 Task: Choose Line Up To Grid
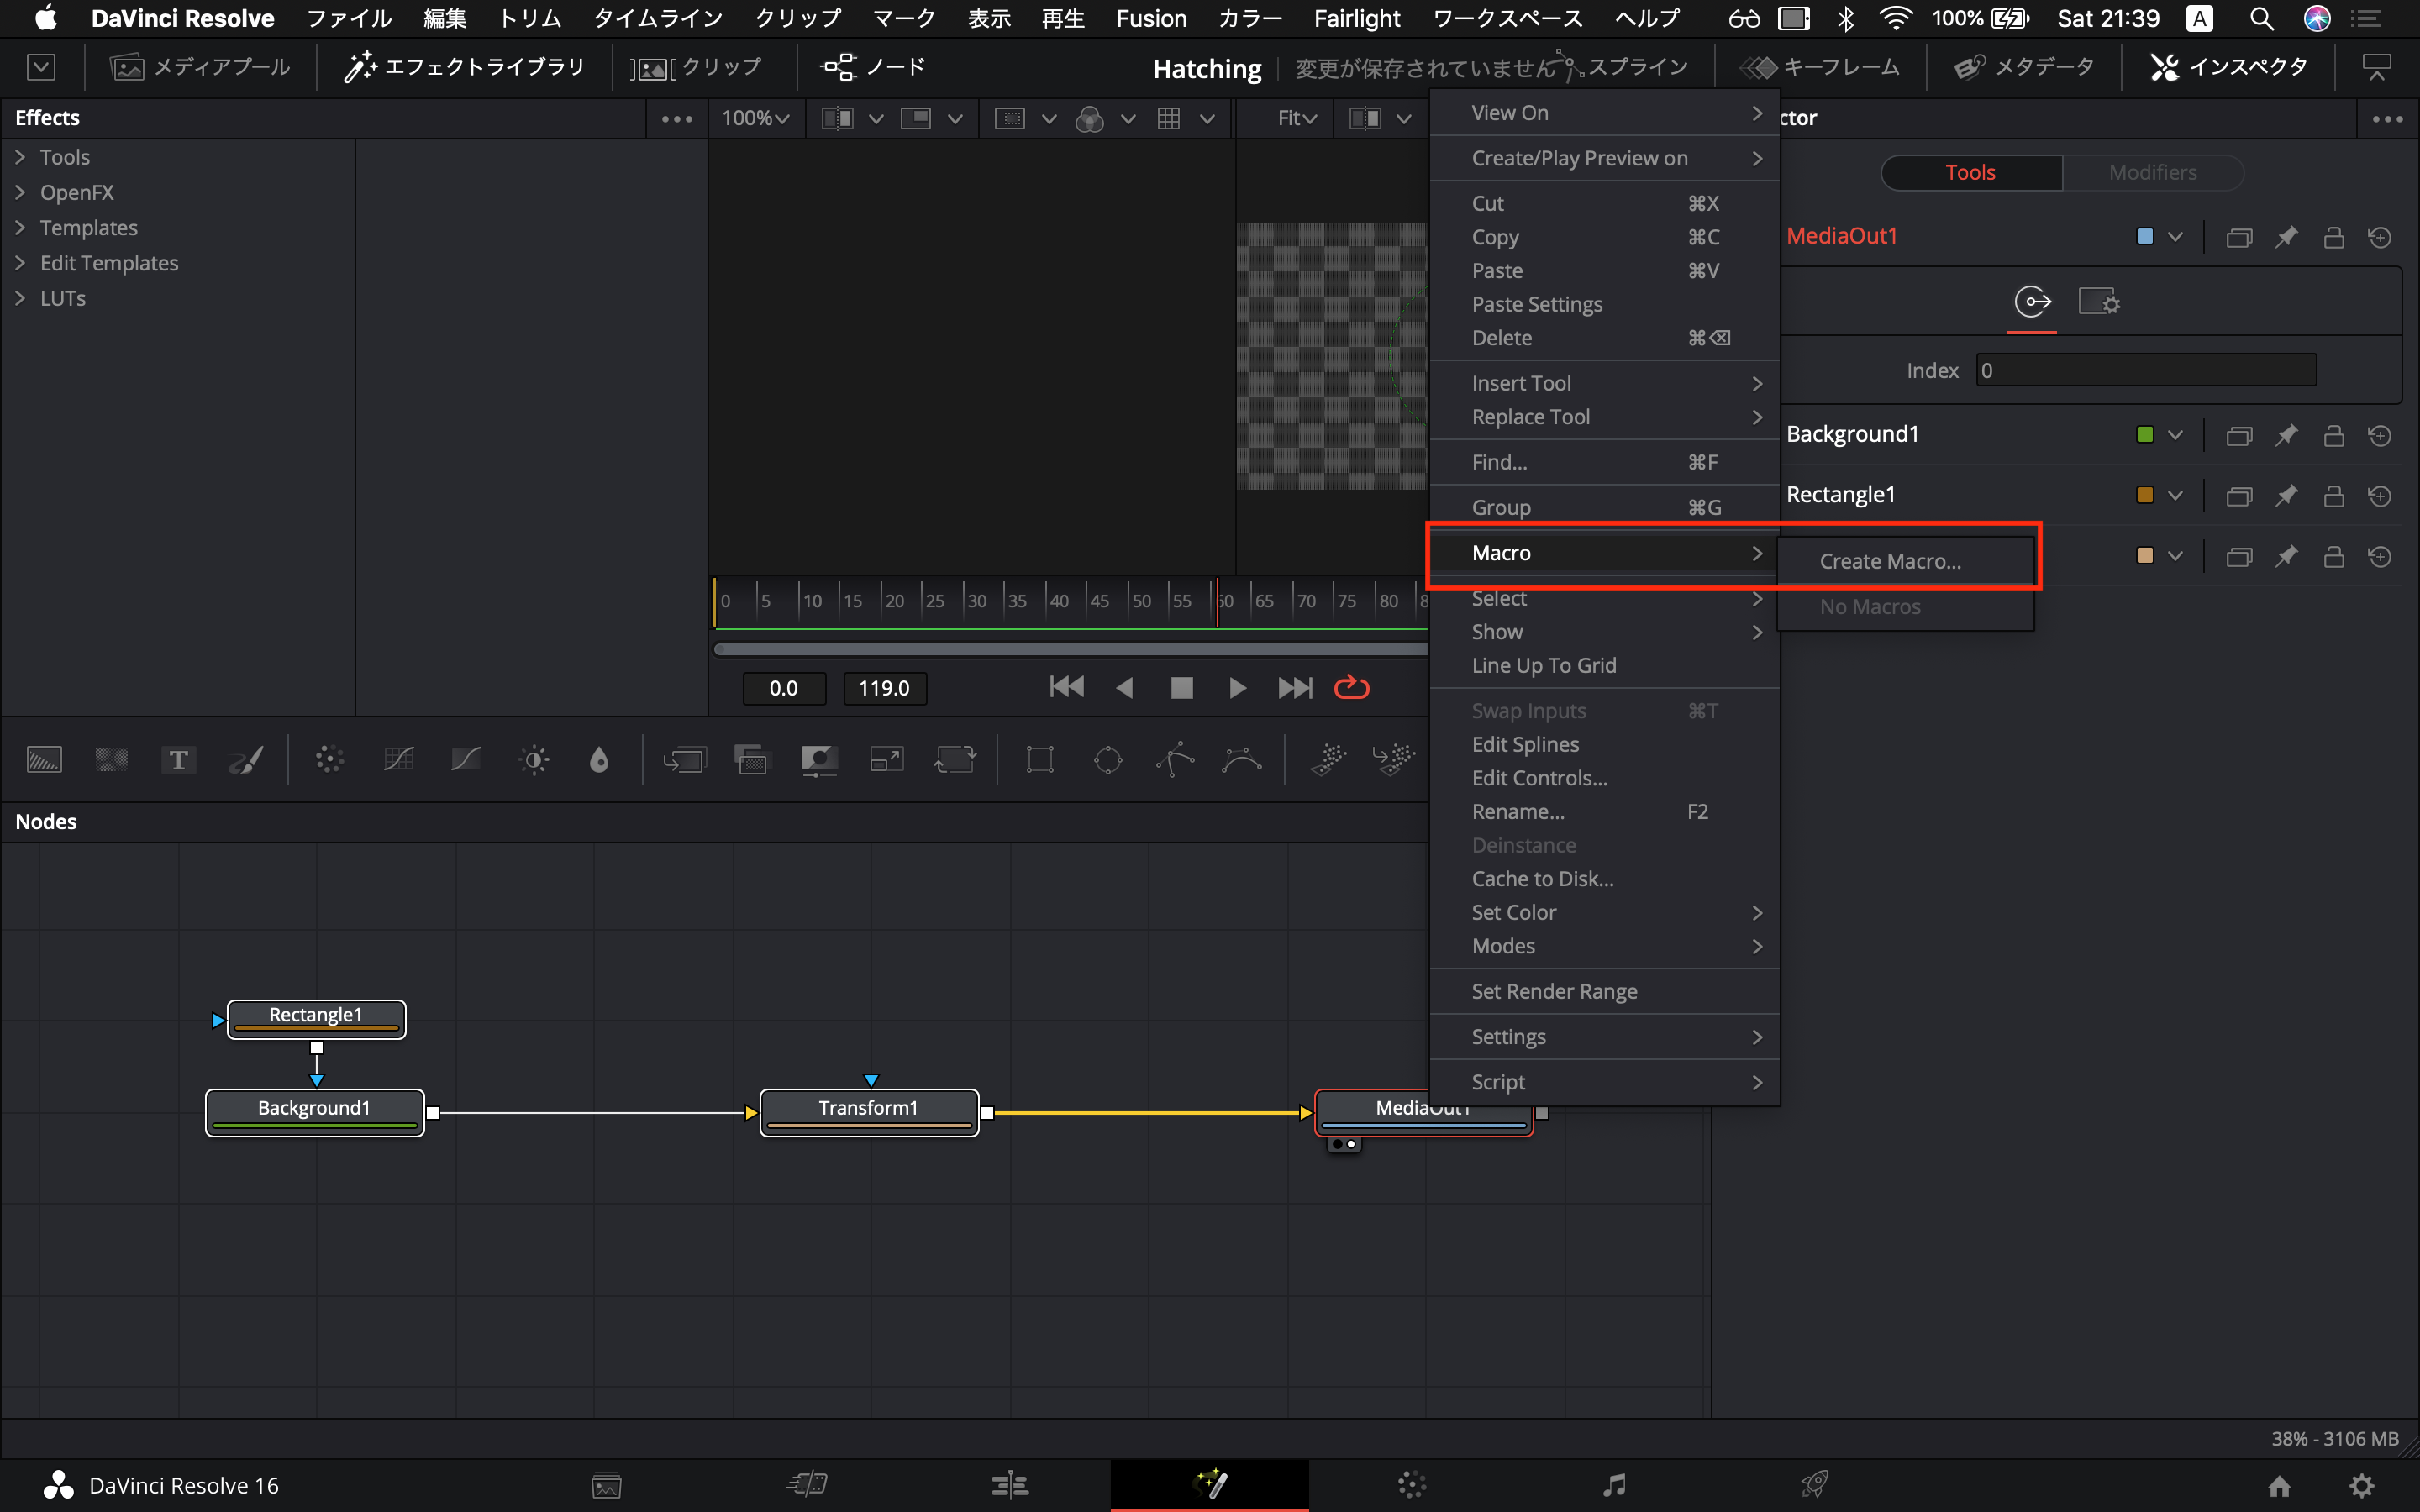[1604, 665]
